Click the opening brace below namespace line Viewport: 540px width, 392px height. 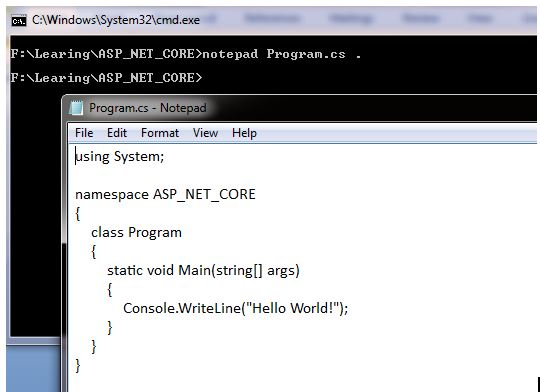(x=78, y=214)
